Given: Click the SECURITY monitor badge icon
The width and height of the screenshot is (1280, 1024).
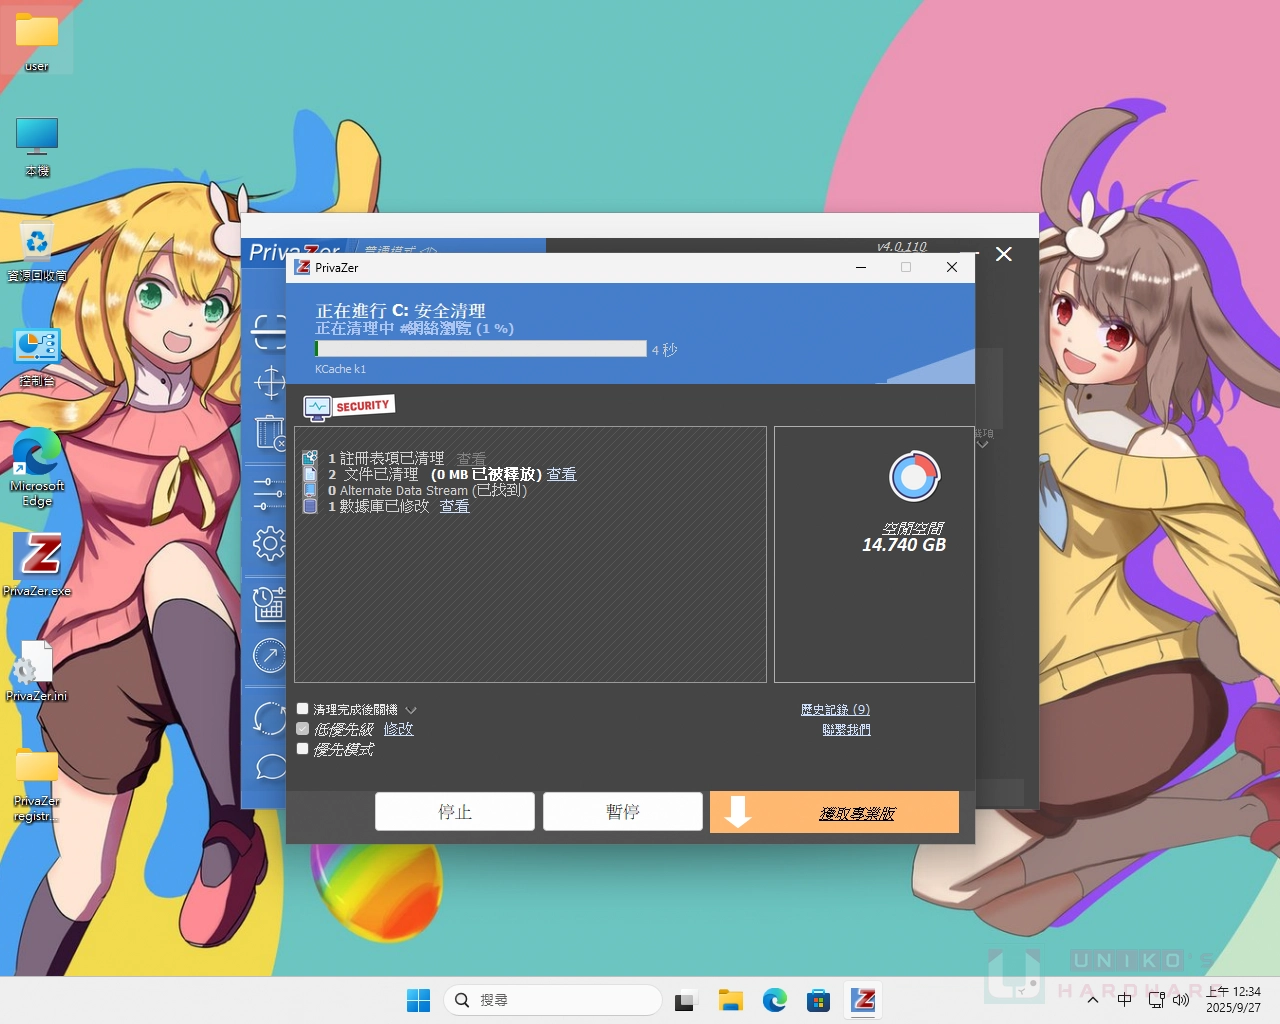Looking at the screenshot, I should [349, 406].
